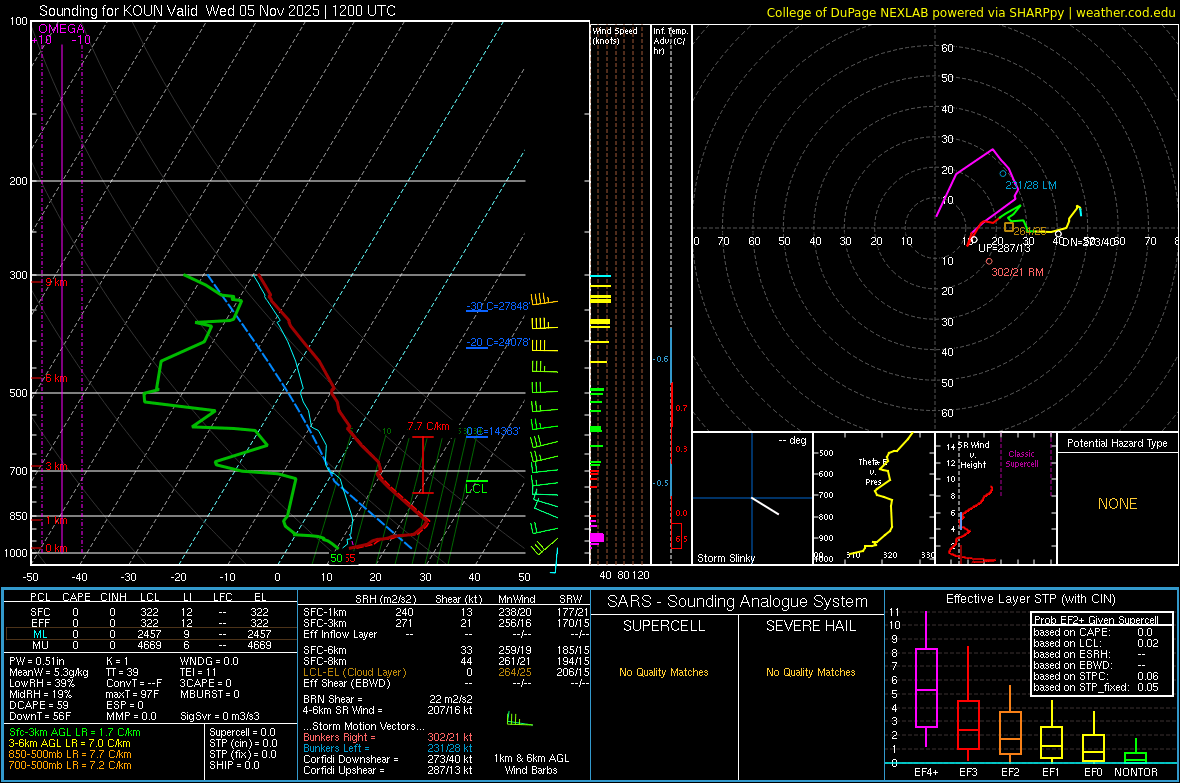Click the 'Potential Hazard Type' header
Image resolution: width=1180 pixels, height=783 pixels.
pos(1117,443)
